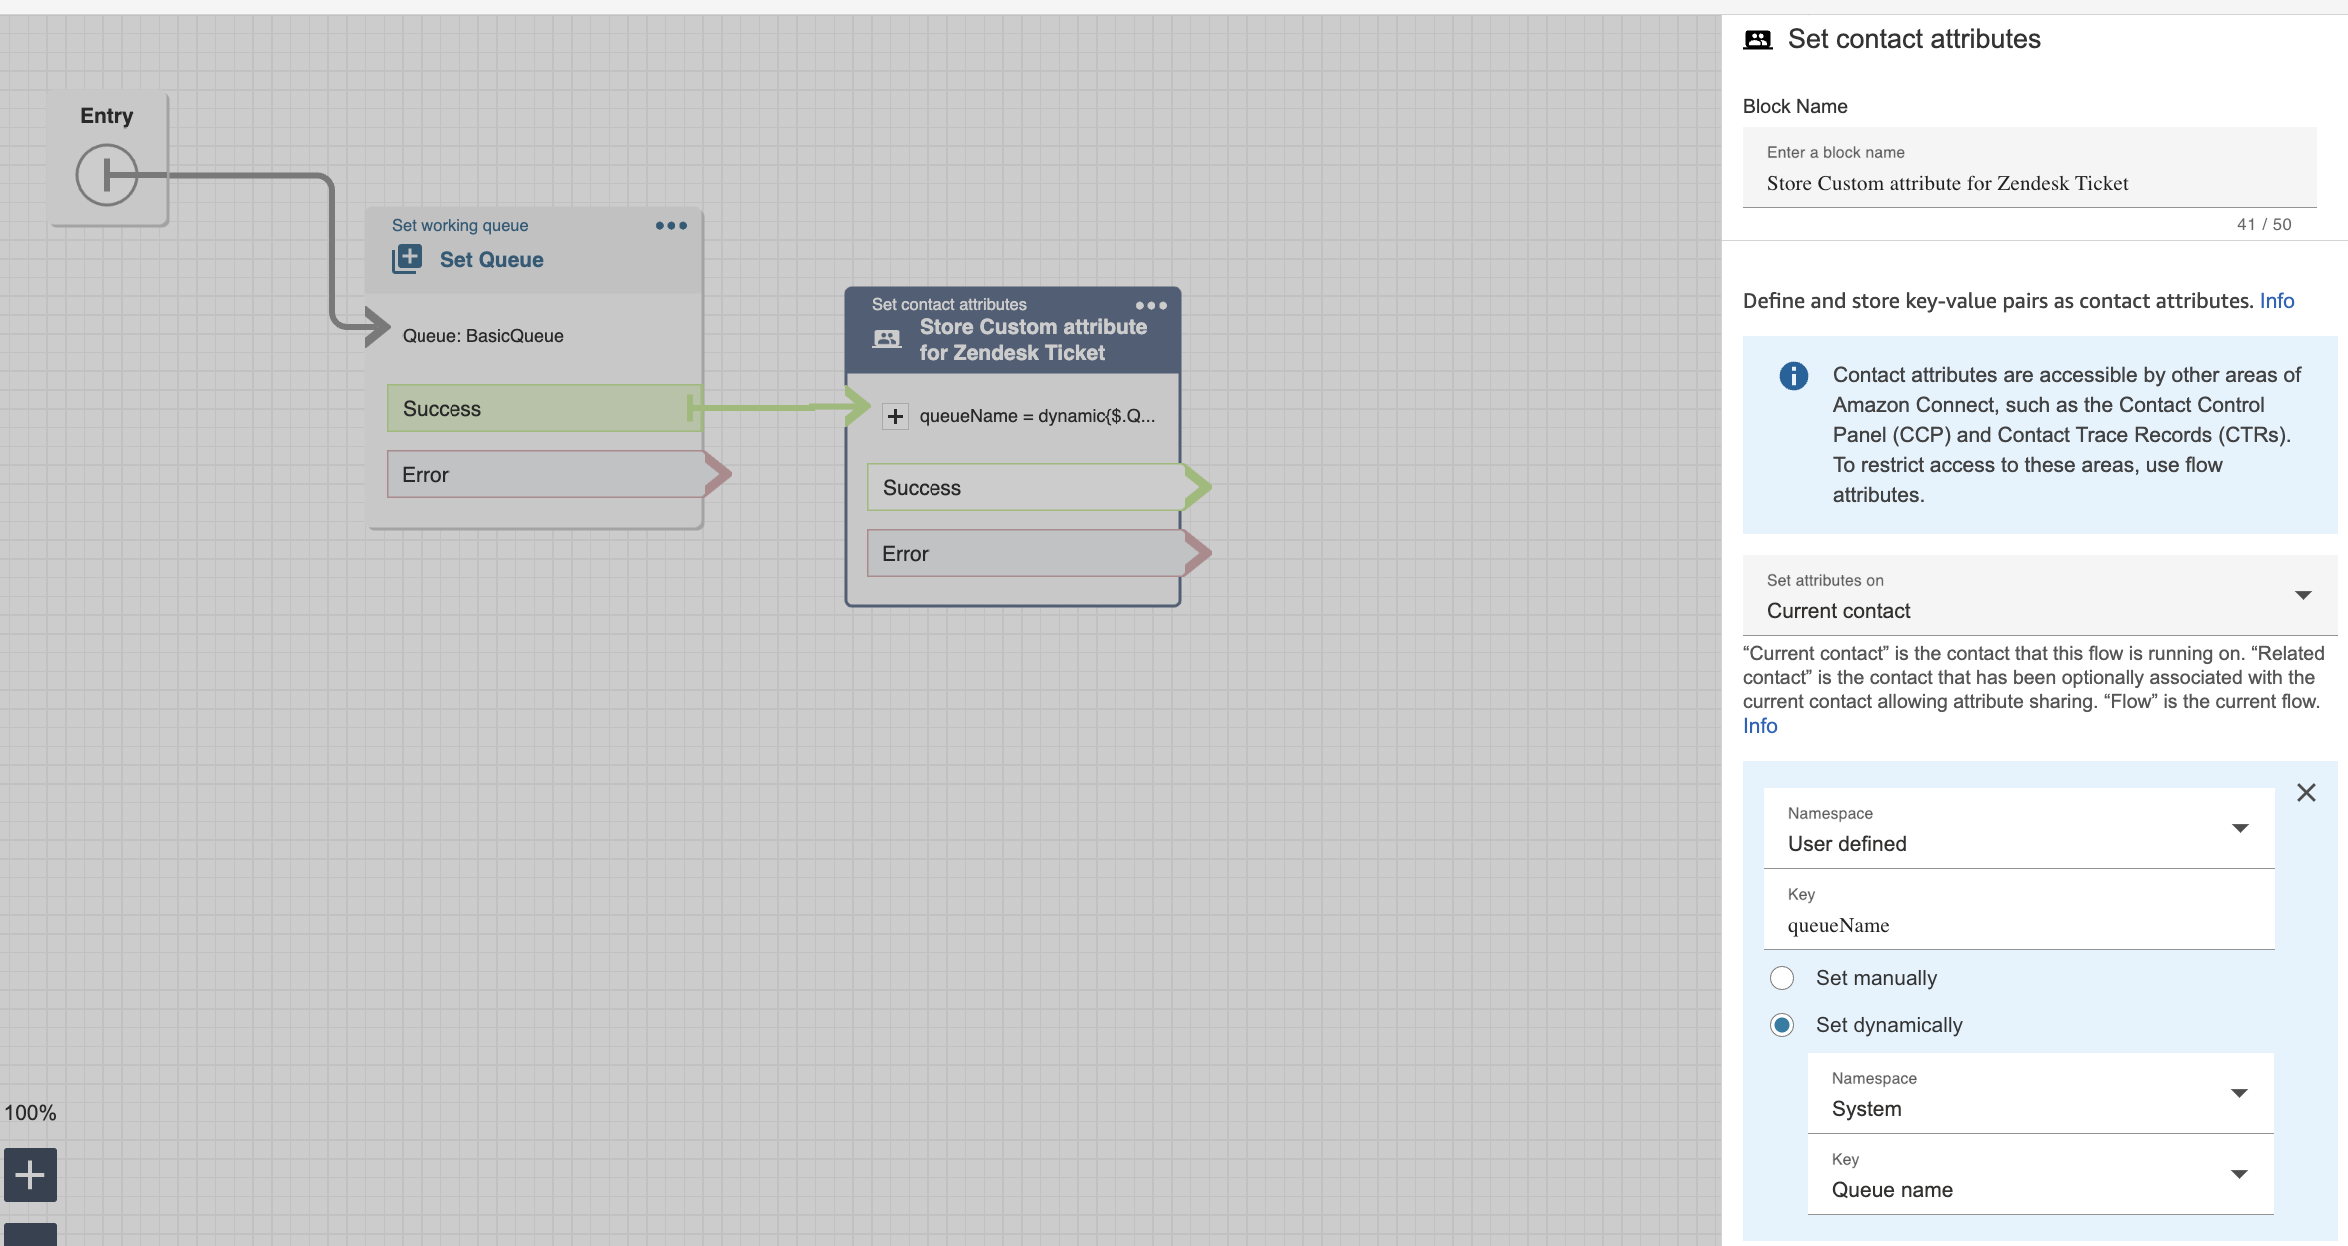Expand the queueName attribute plus icon
Image resolution: width=2348 pixels, height=1246 pixels.
click(895, 416)
